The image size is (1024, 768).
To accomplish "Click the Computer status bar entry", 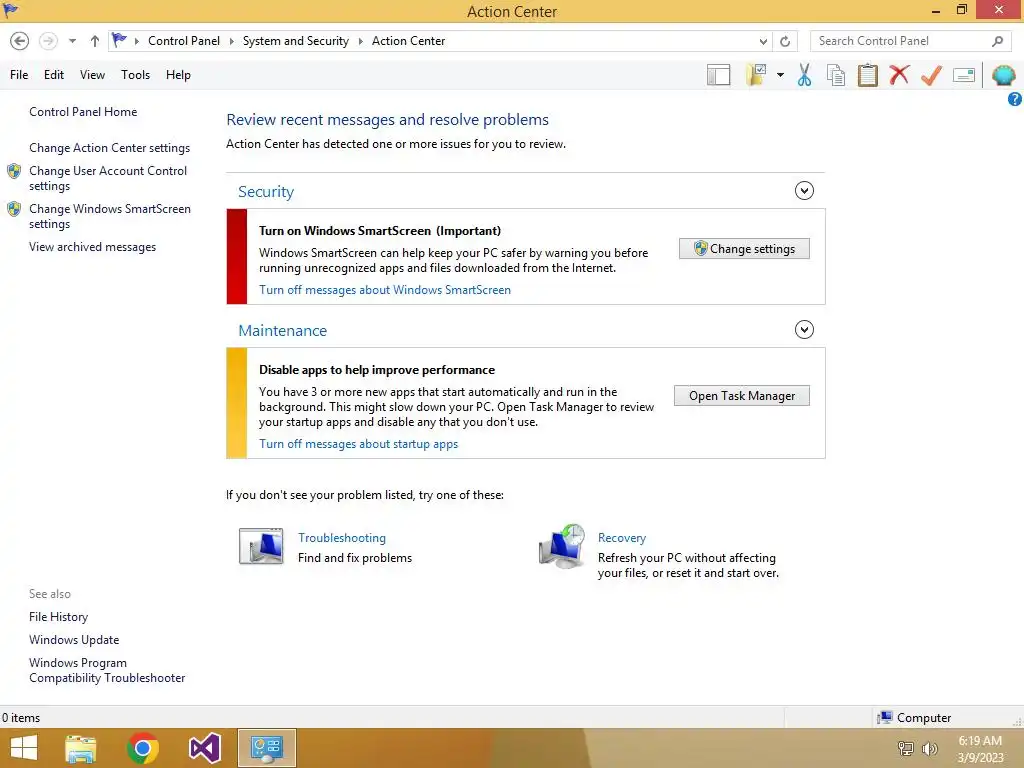I will pyautogui.click(x=914, y=718).
